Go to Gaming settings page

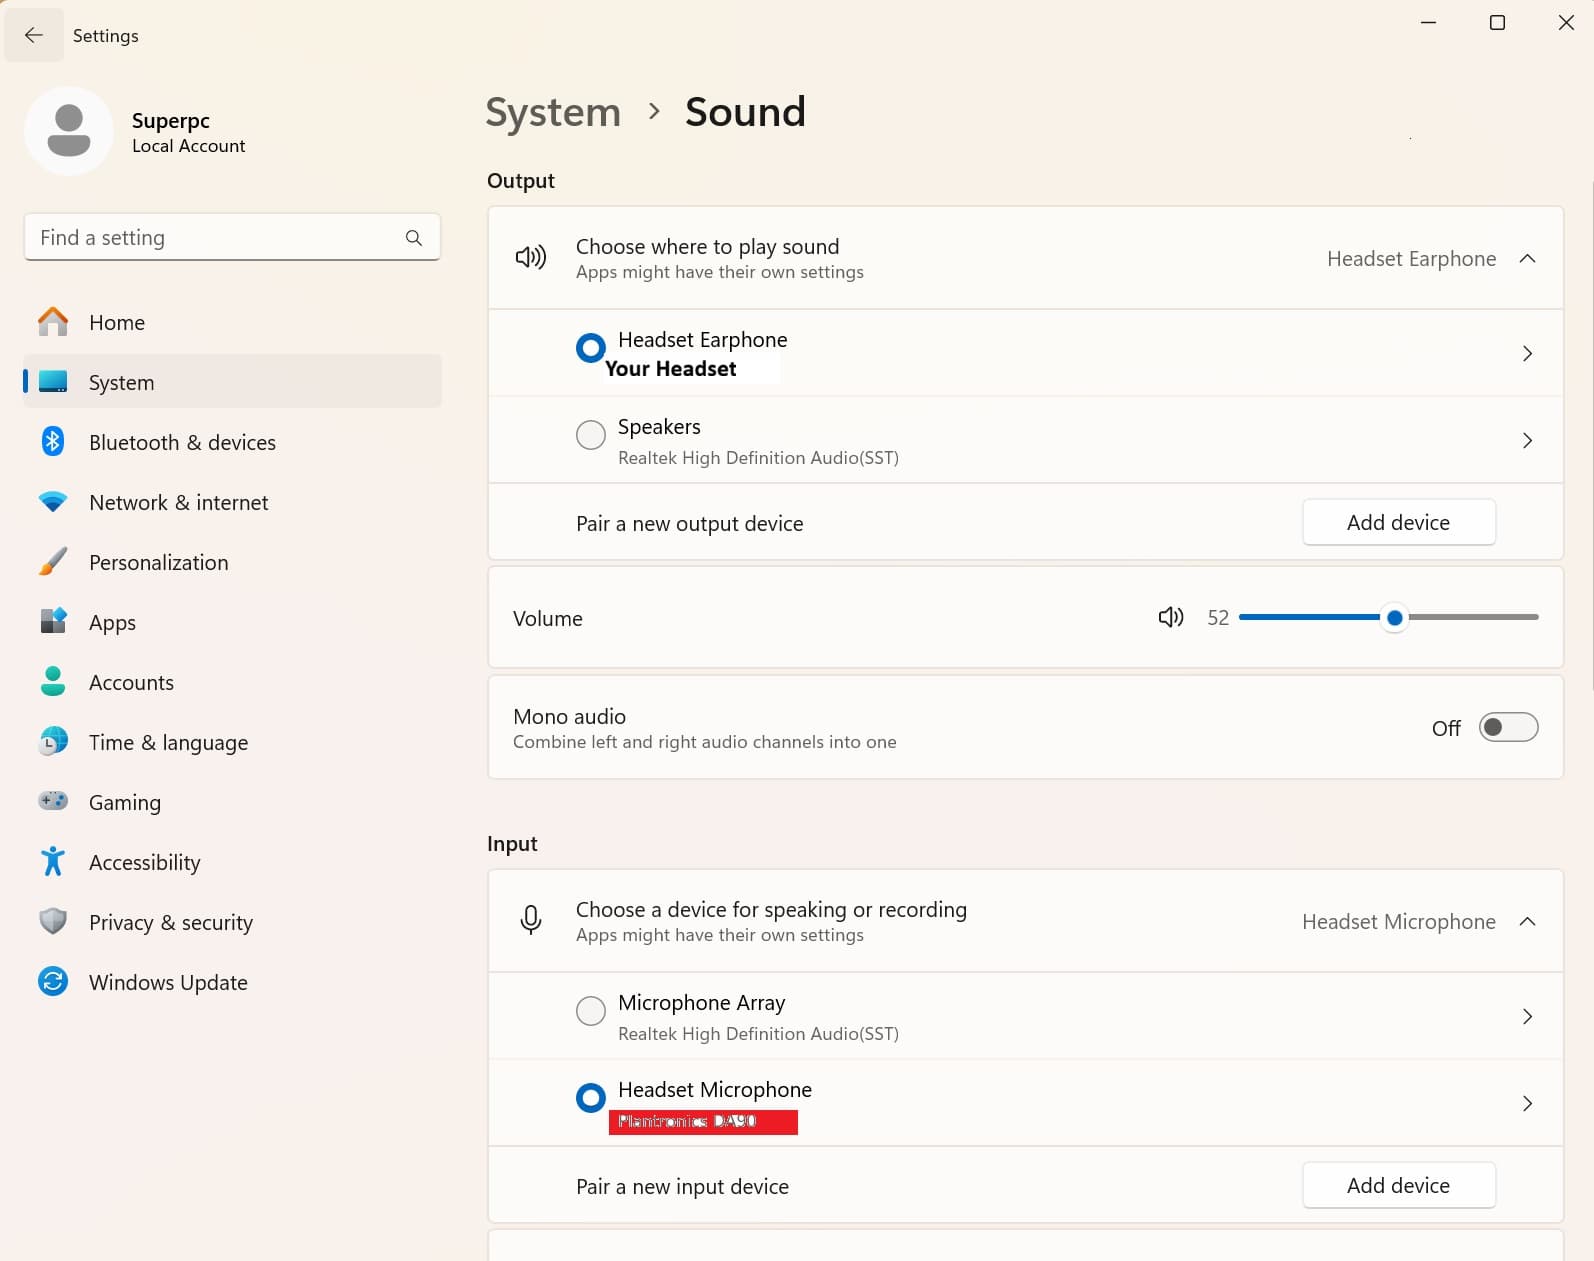[125, 803]
